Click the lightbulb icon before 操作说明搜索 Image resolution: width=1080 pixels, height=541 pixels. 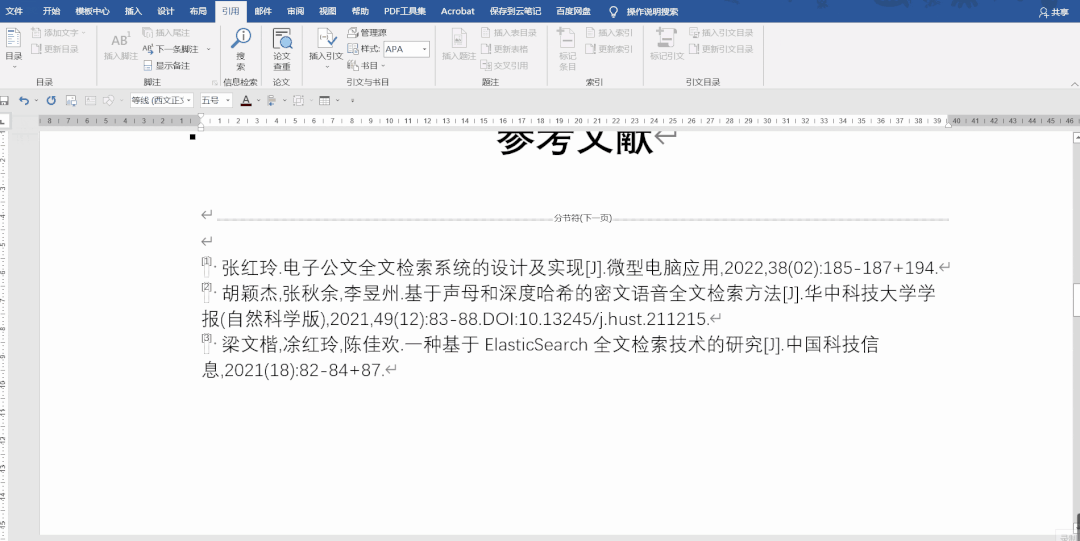(x=614, y=11)
